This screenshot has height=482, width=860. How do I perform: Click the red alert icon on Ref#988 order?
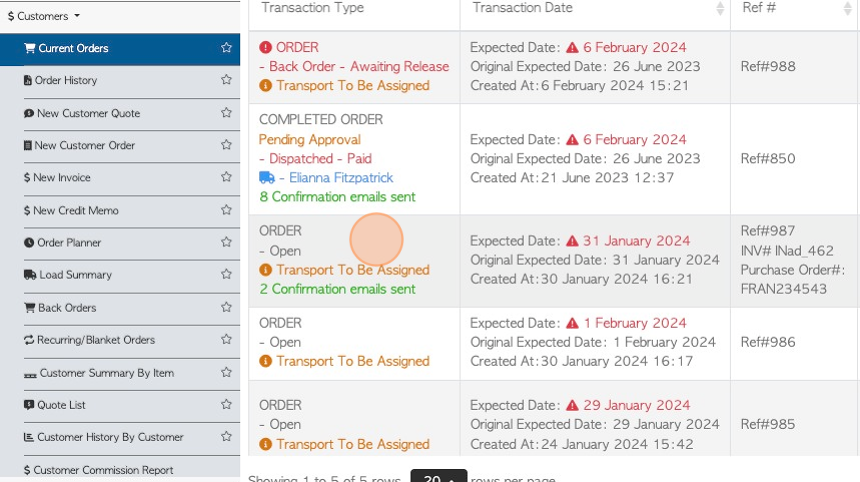coord(265,47)
